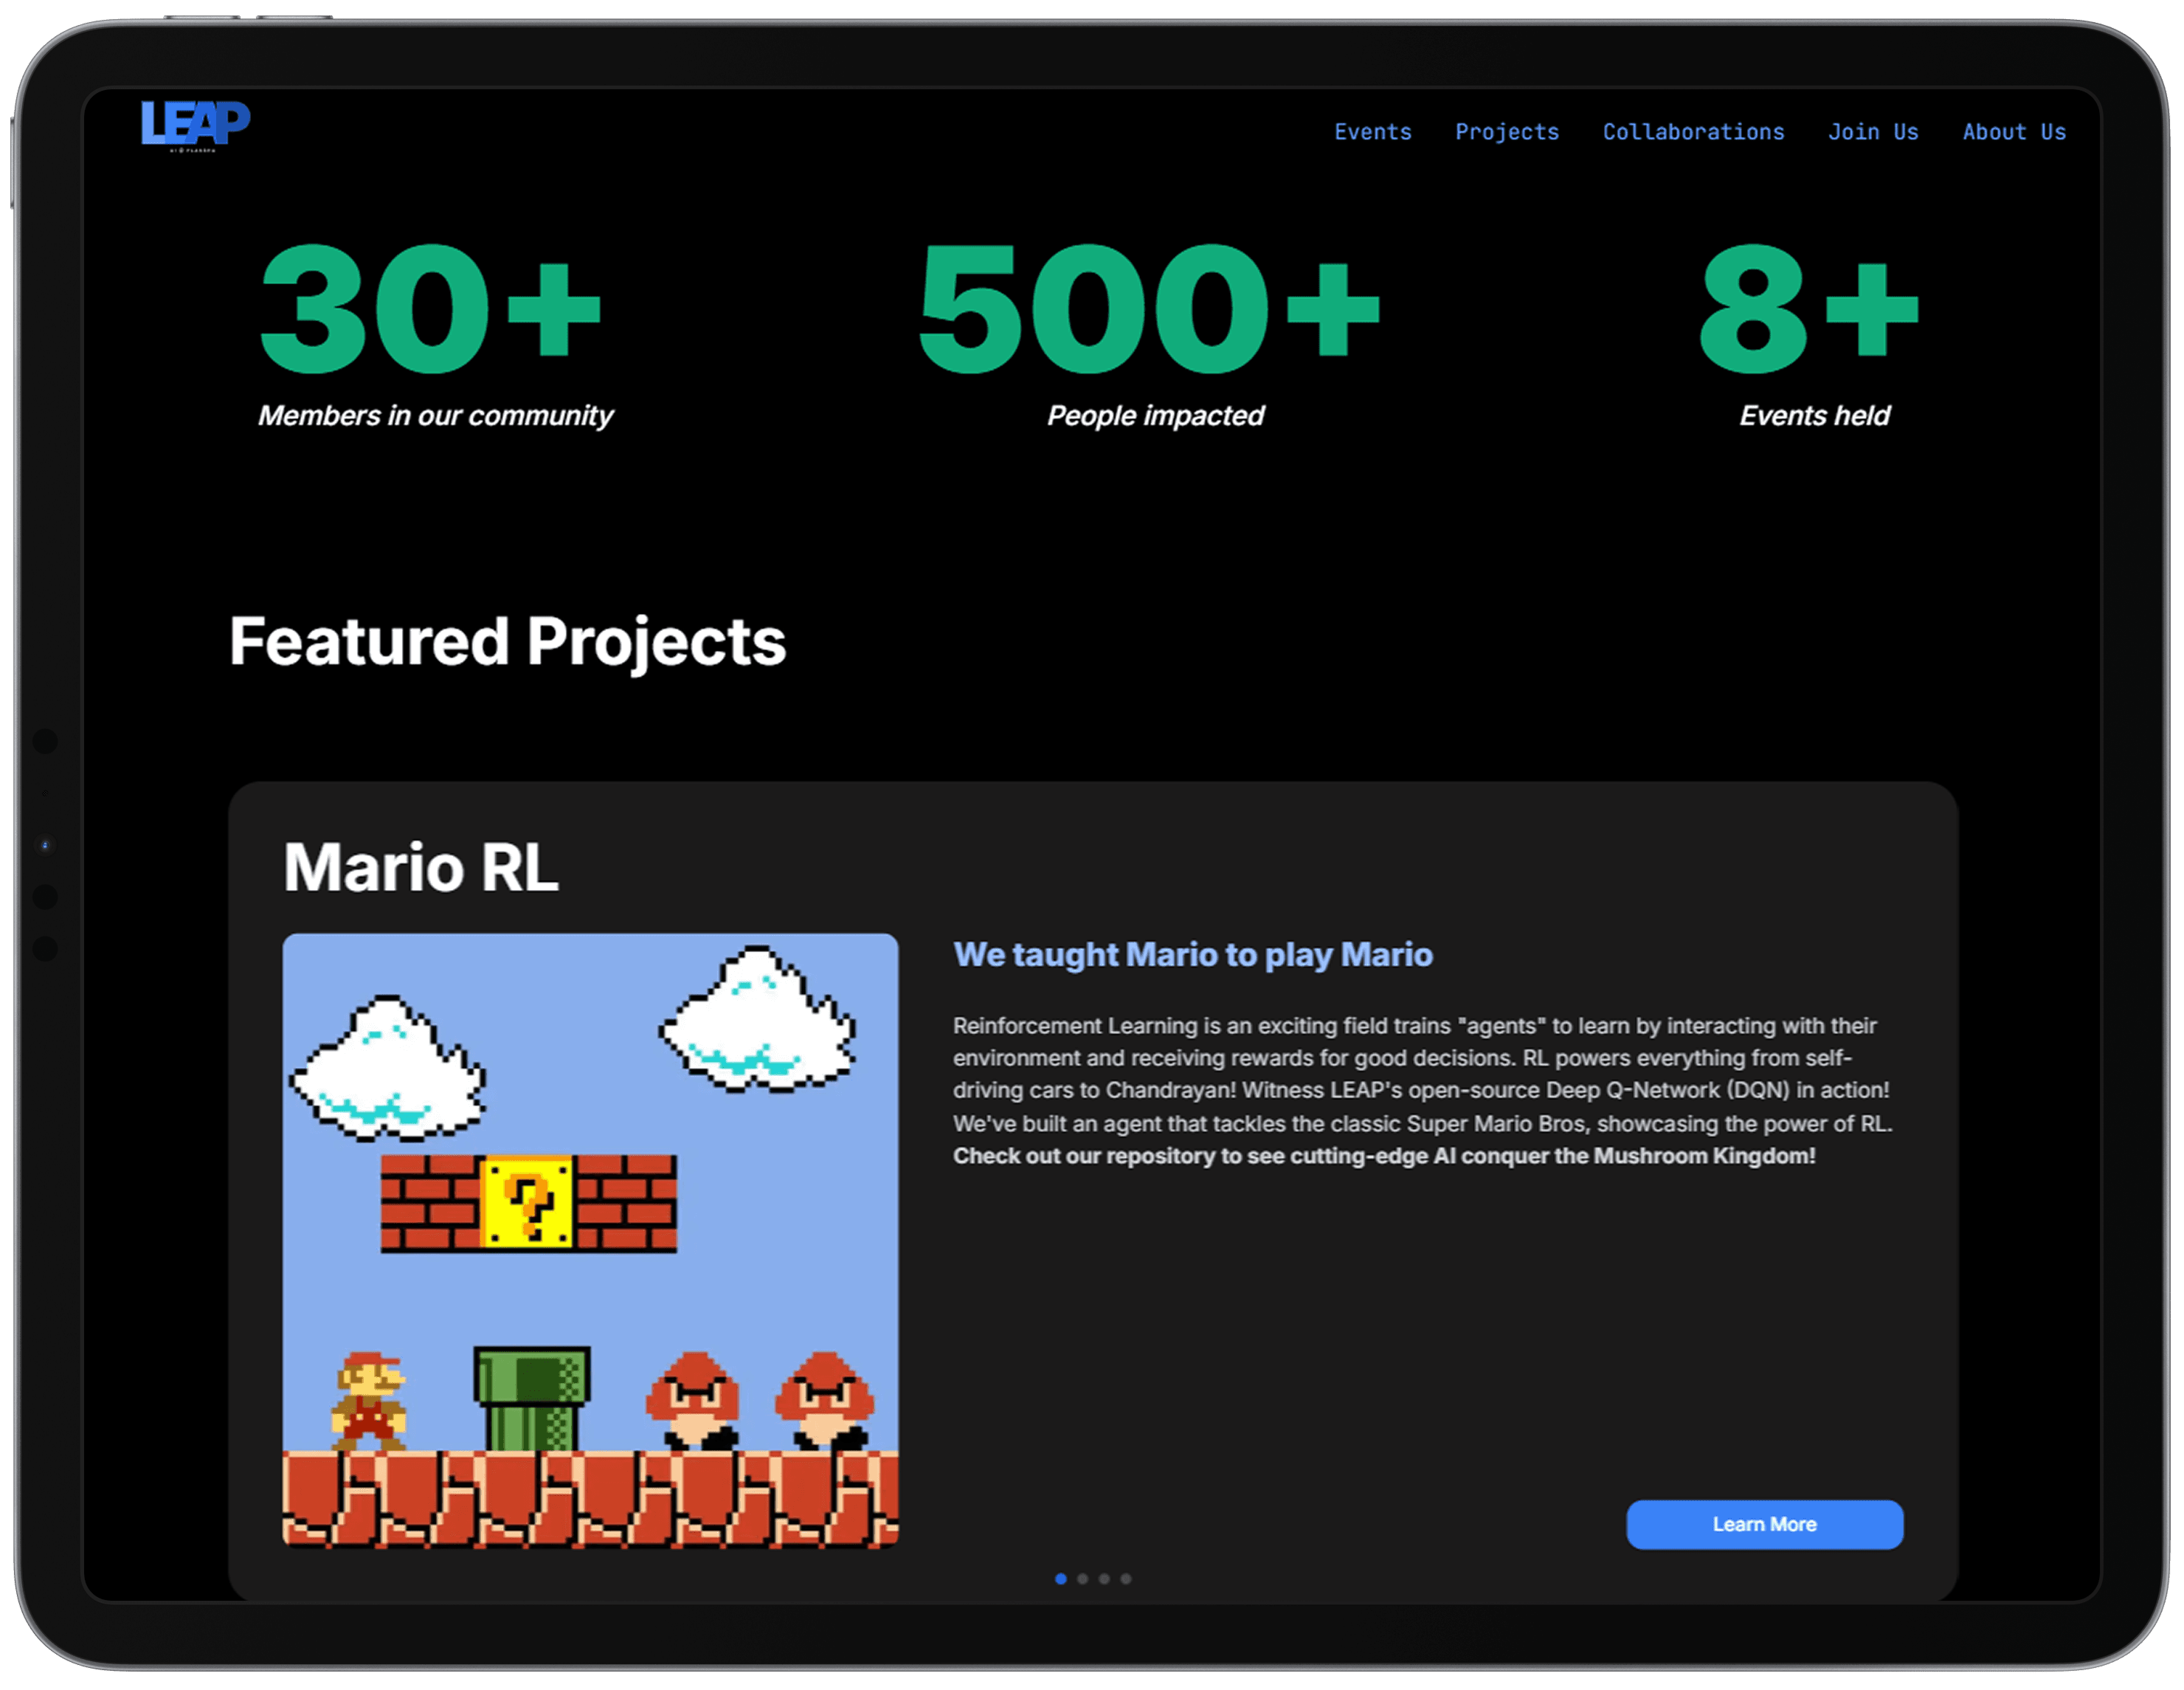Select the first carousel dot
This screenshot has height=1690, width=2184.
1061,1579
